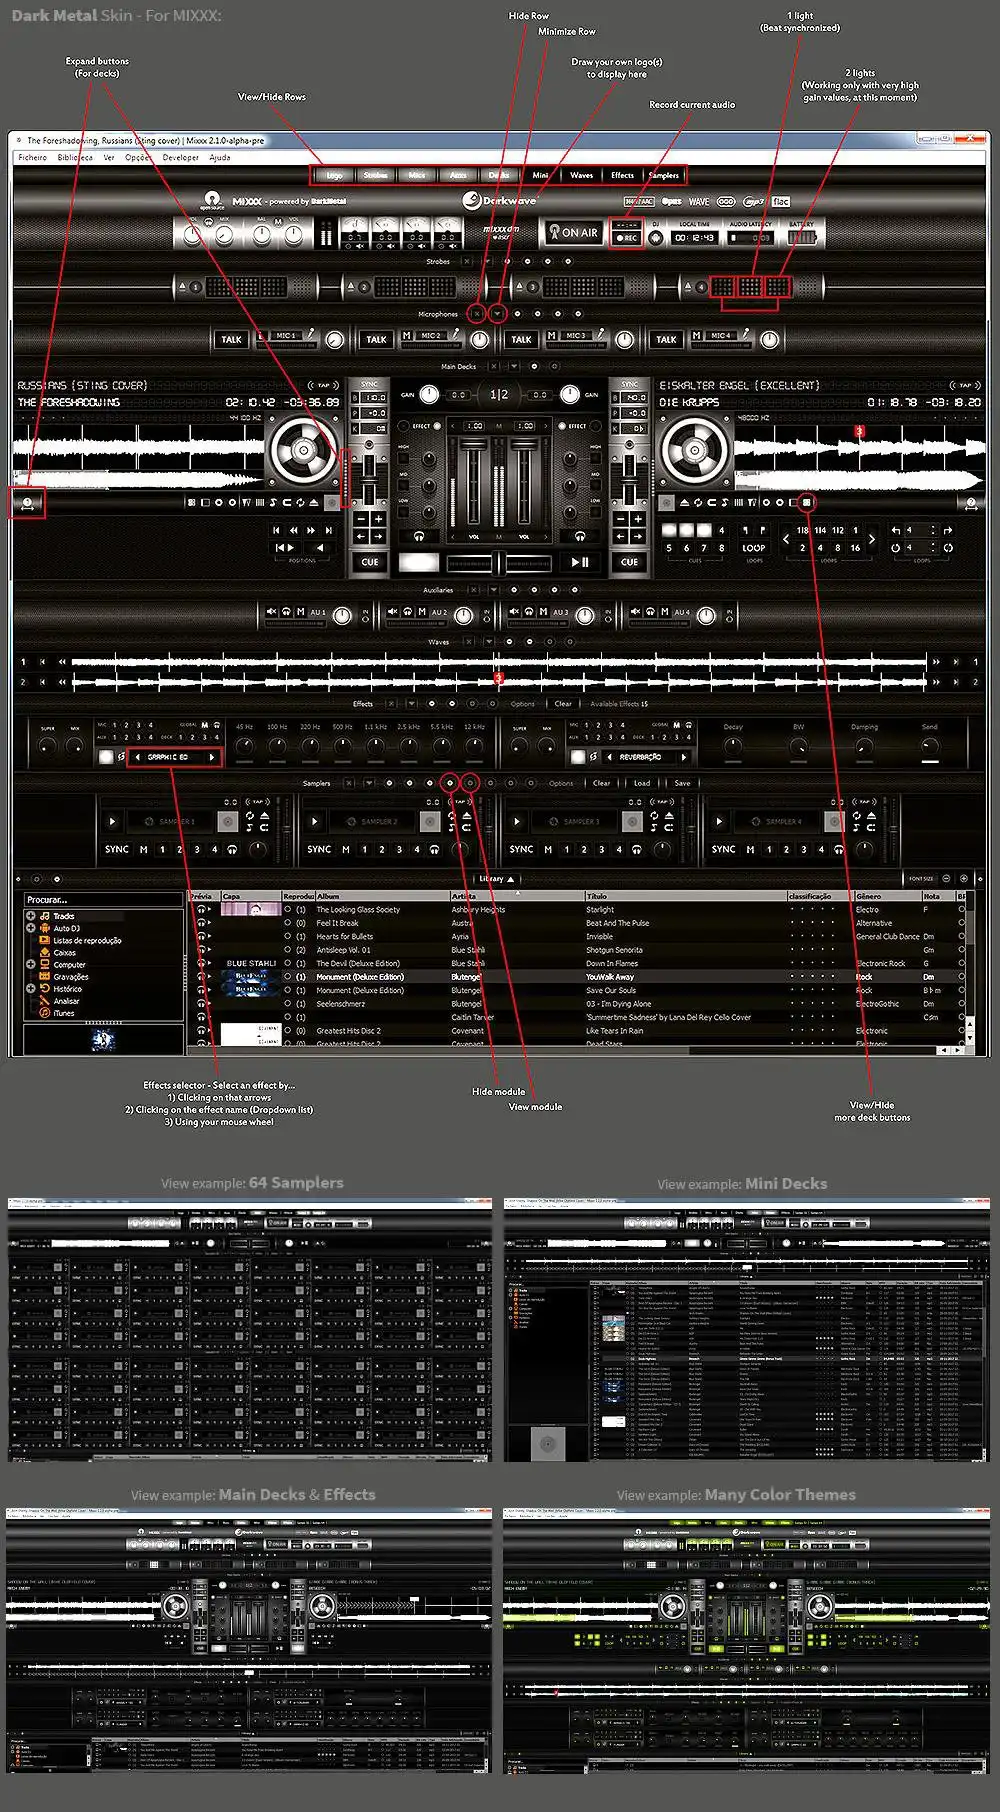
Task: Toggle the Strobes row tab
Action: (x=375, y=175)
